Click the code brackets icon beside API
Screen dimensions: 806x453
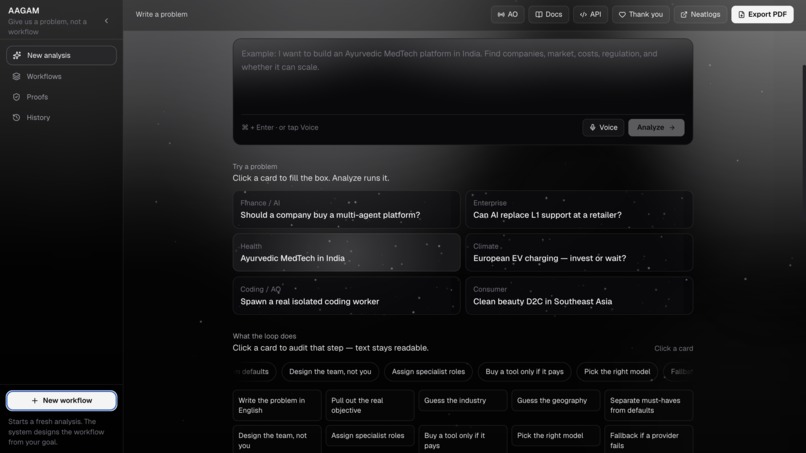(x=583, y=14)
